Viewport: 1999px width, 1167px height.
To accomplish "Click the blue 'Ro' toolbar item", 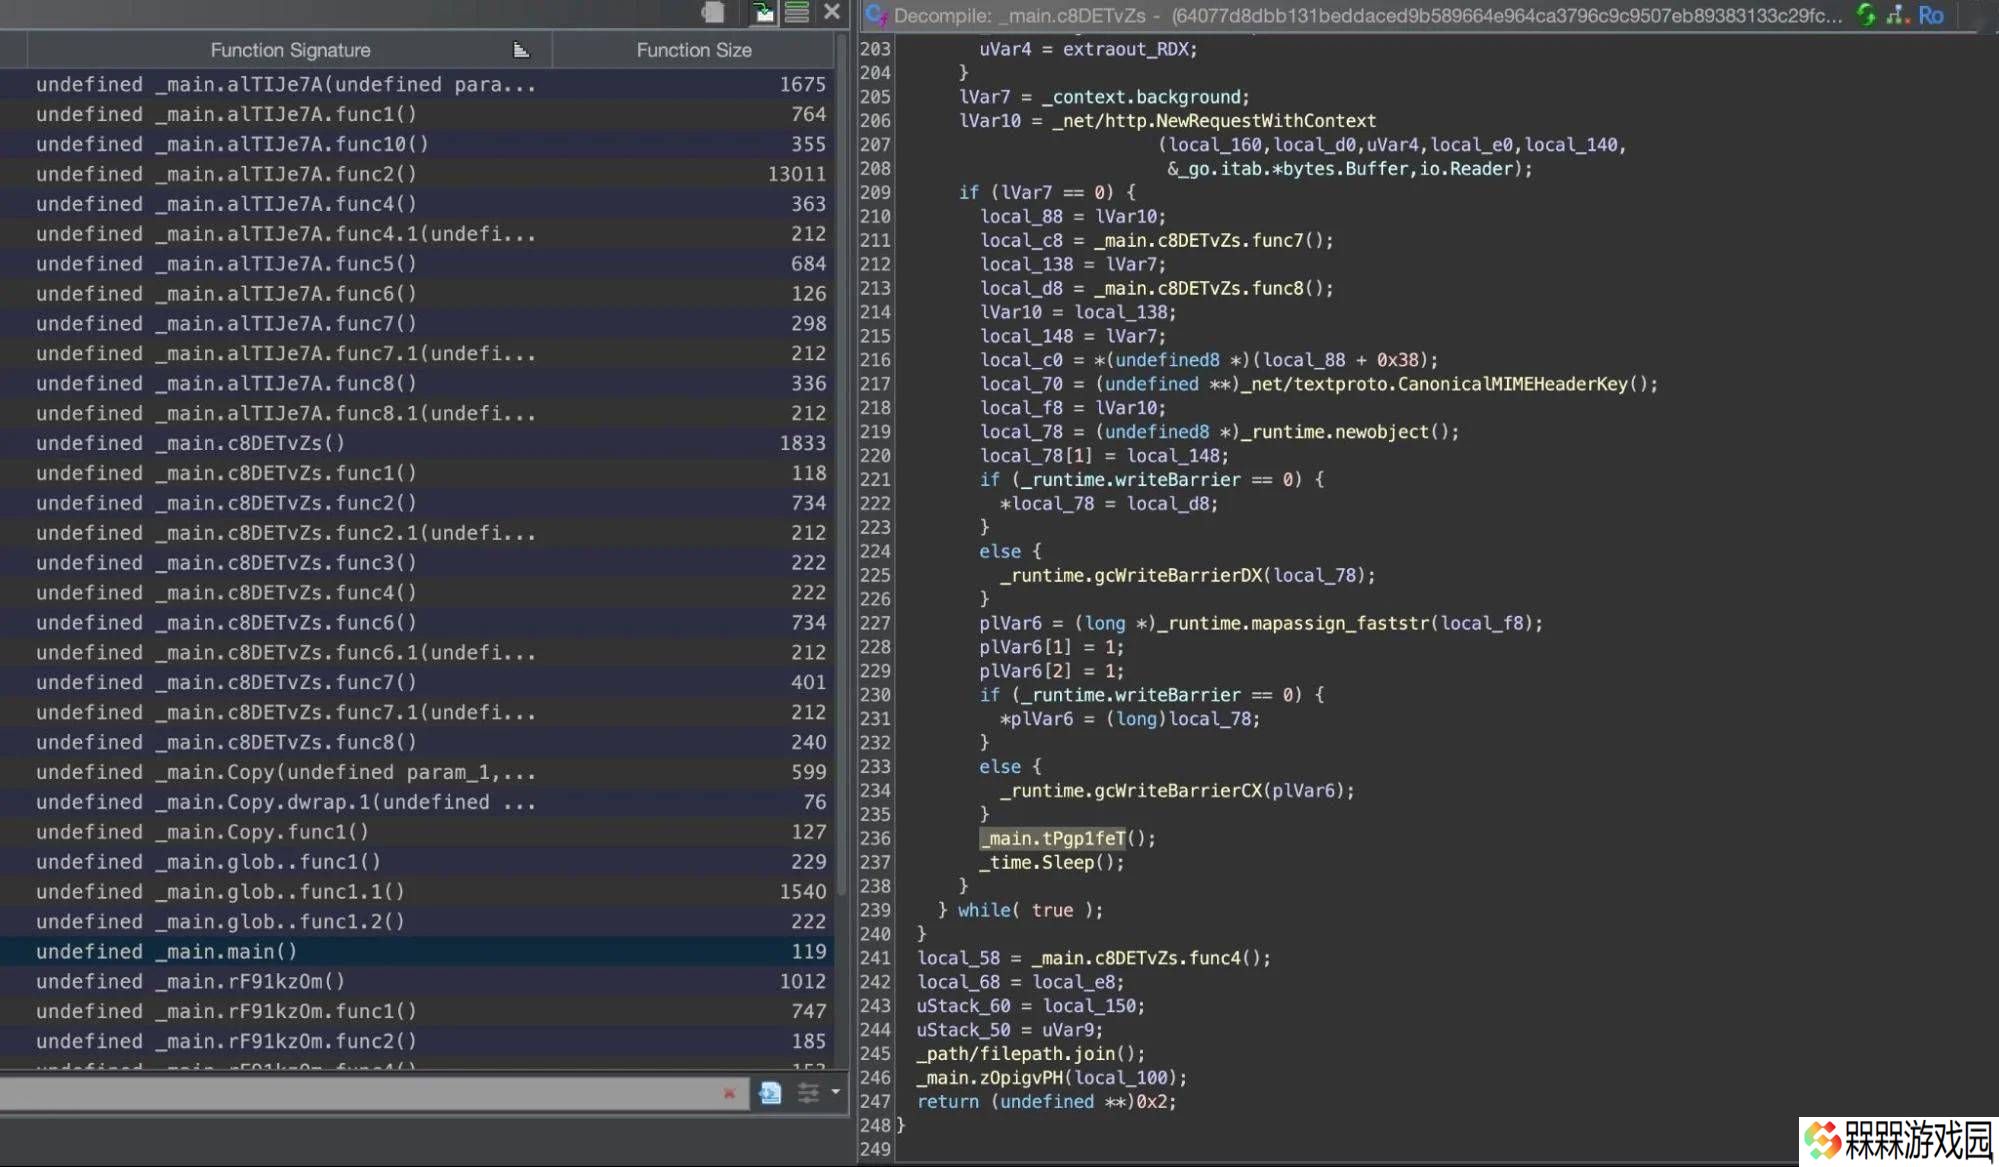I will pyautogui.click(x=1930, y=15).
